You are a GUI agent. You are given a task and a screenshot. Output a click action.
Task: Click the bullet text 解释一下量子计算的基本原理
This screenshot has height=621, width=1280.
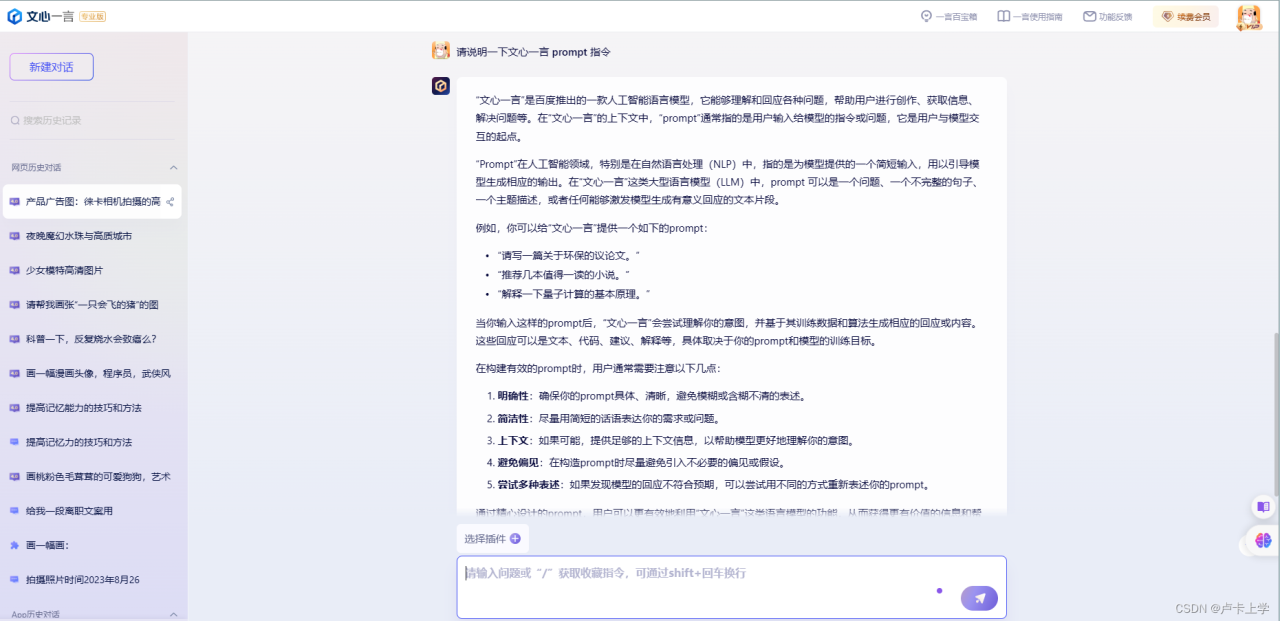574,294
